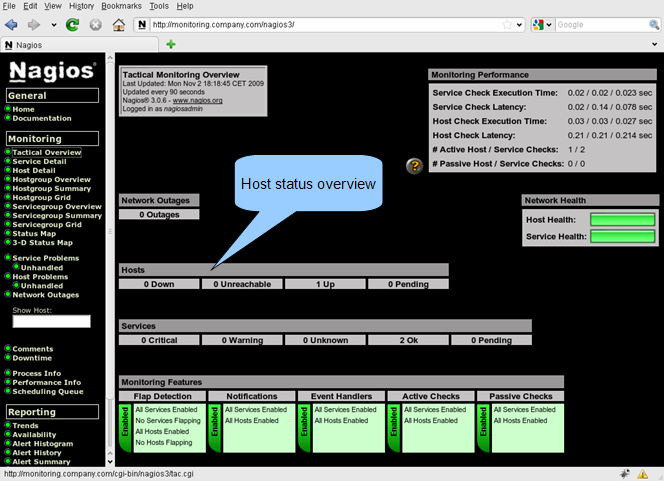Click the Notifications Enabled indicator

click(215, 428)
